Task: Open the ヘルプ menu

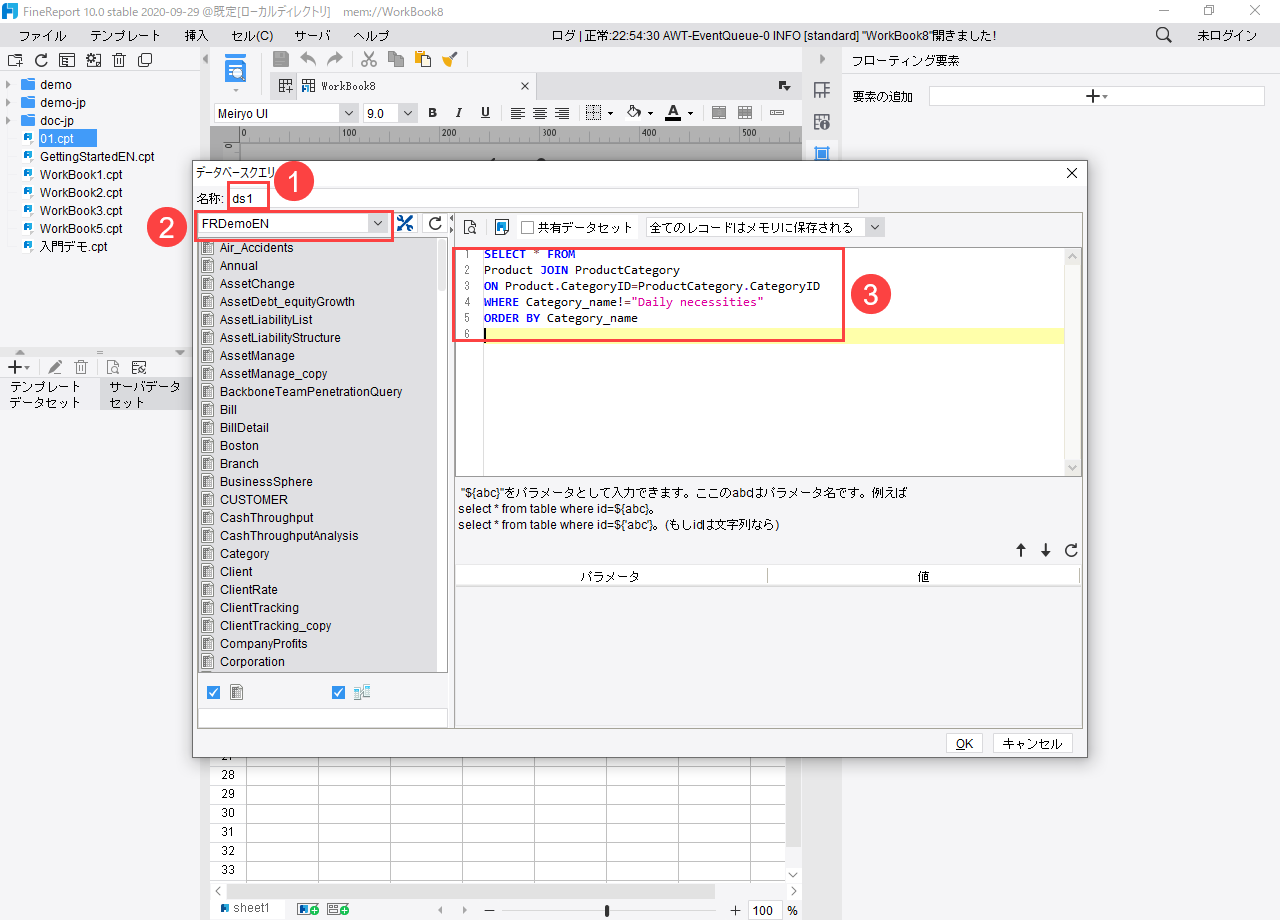Action: pyautogui.click(x=371, y=35)
